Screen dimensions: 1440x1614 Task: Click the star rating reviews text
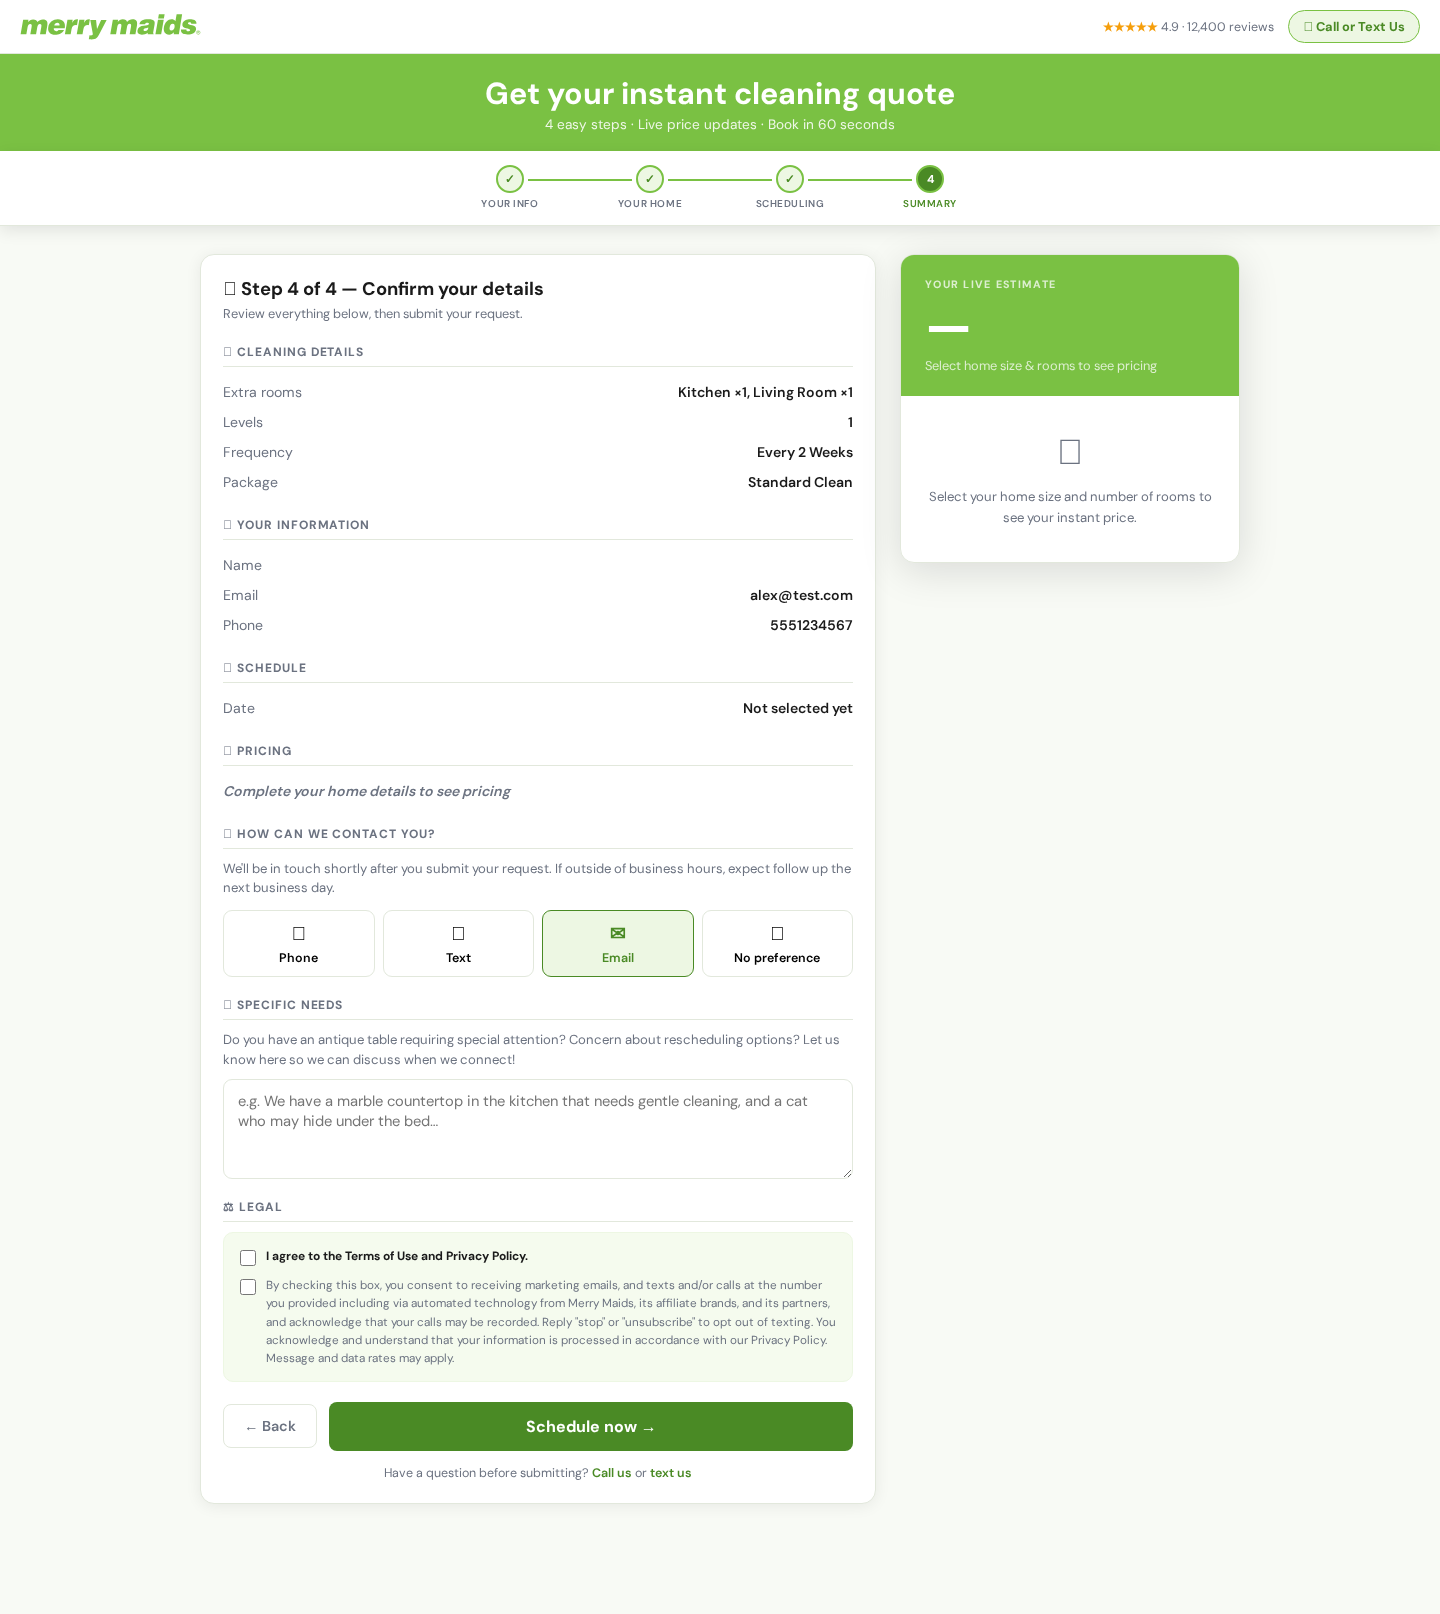(1188, 27)
